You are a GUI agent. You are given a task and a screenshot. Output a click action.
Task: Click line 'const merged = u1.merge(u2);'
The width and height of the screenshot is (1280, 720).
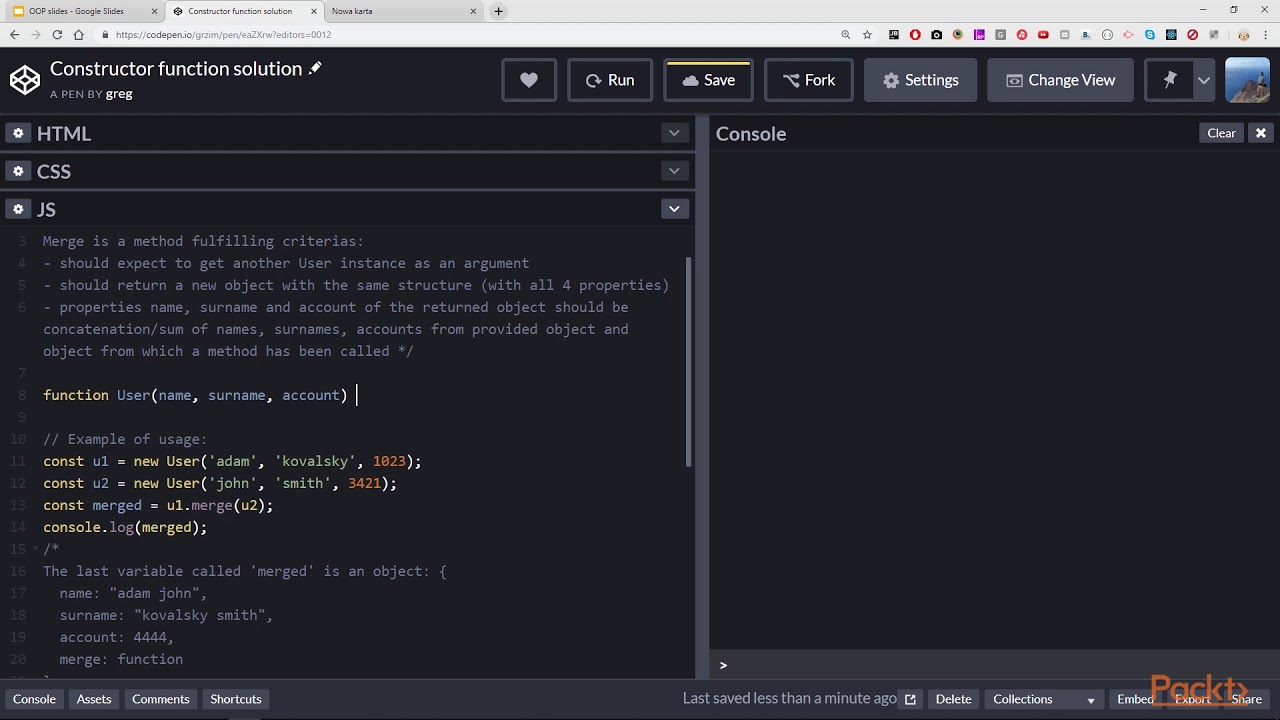pyautogui.click(x=158, y=505)
